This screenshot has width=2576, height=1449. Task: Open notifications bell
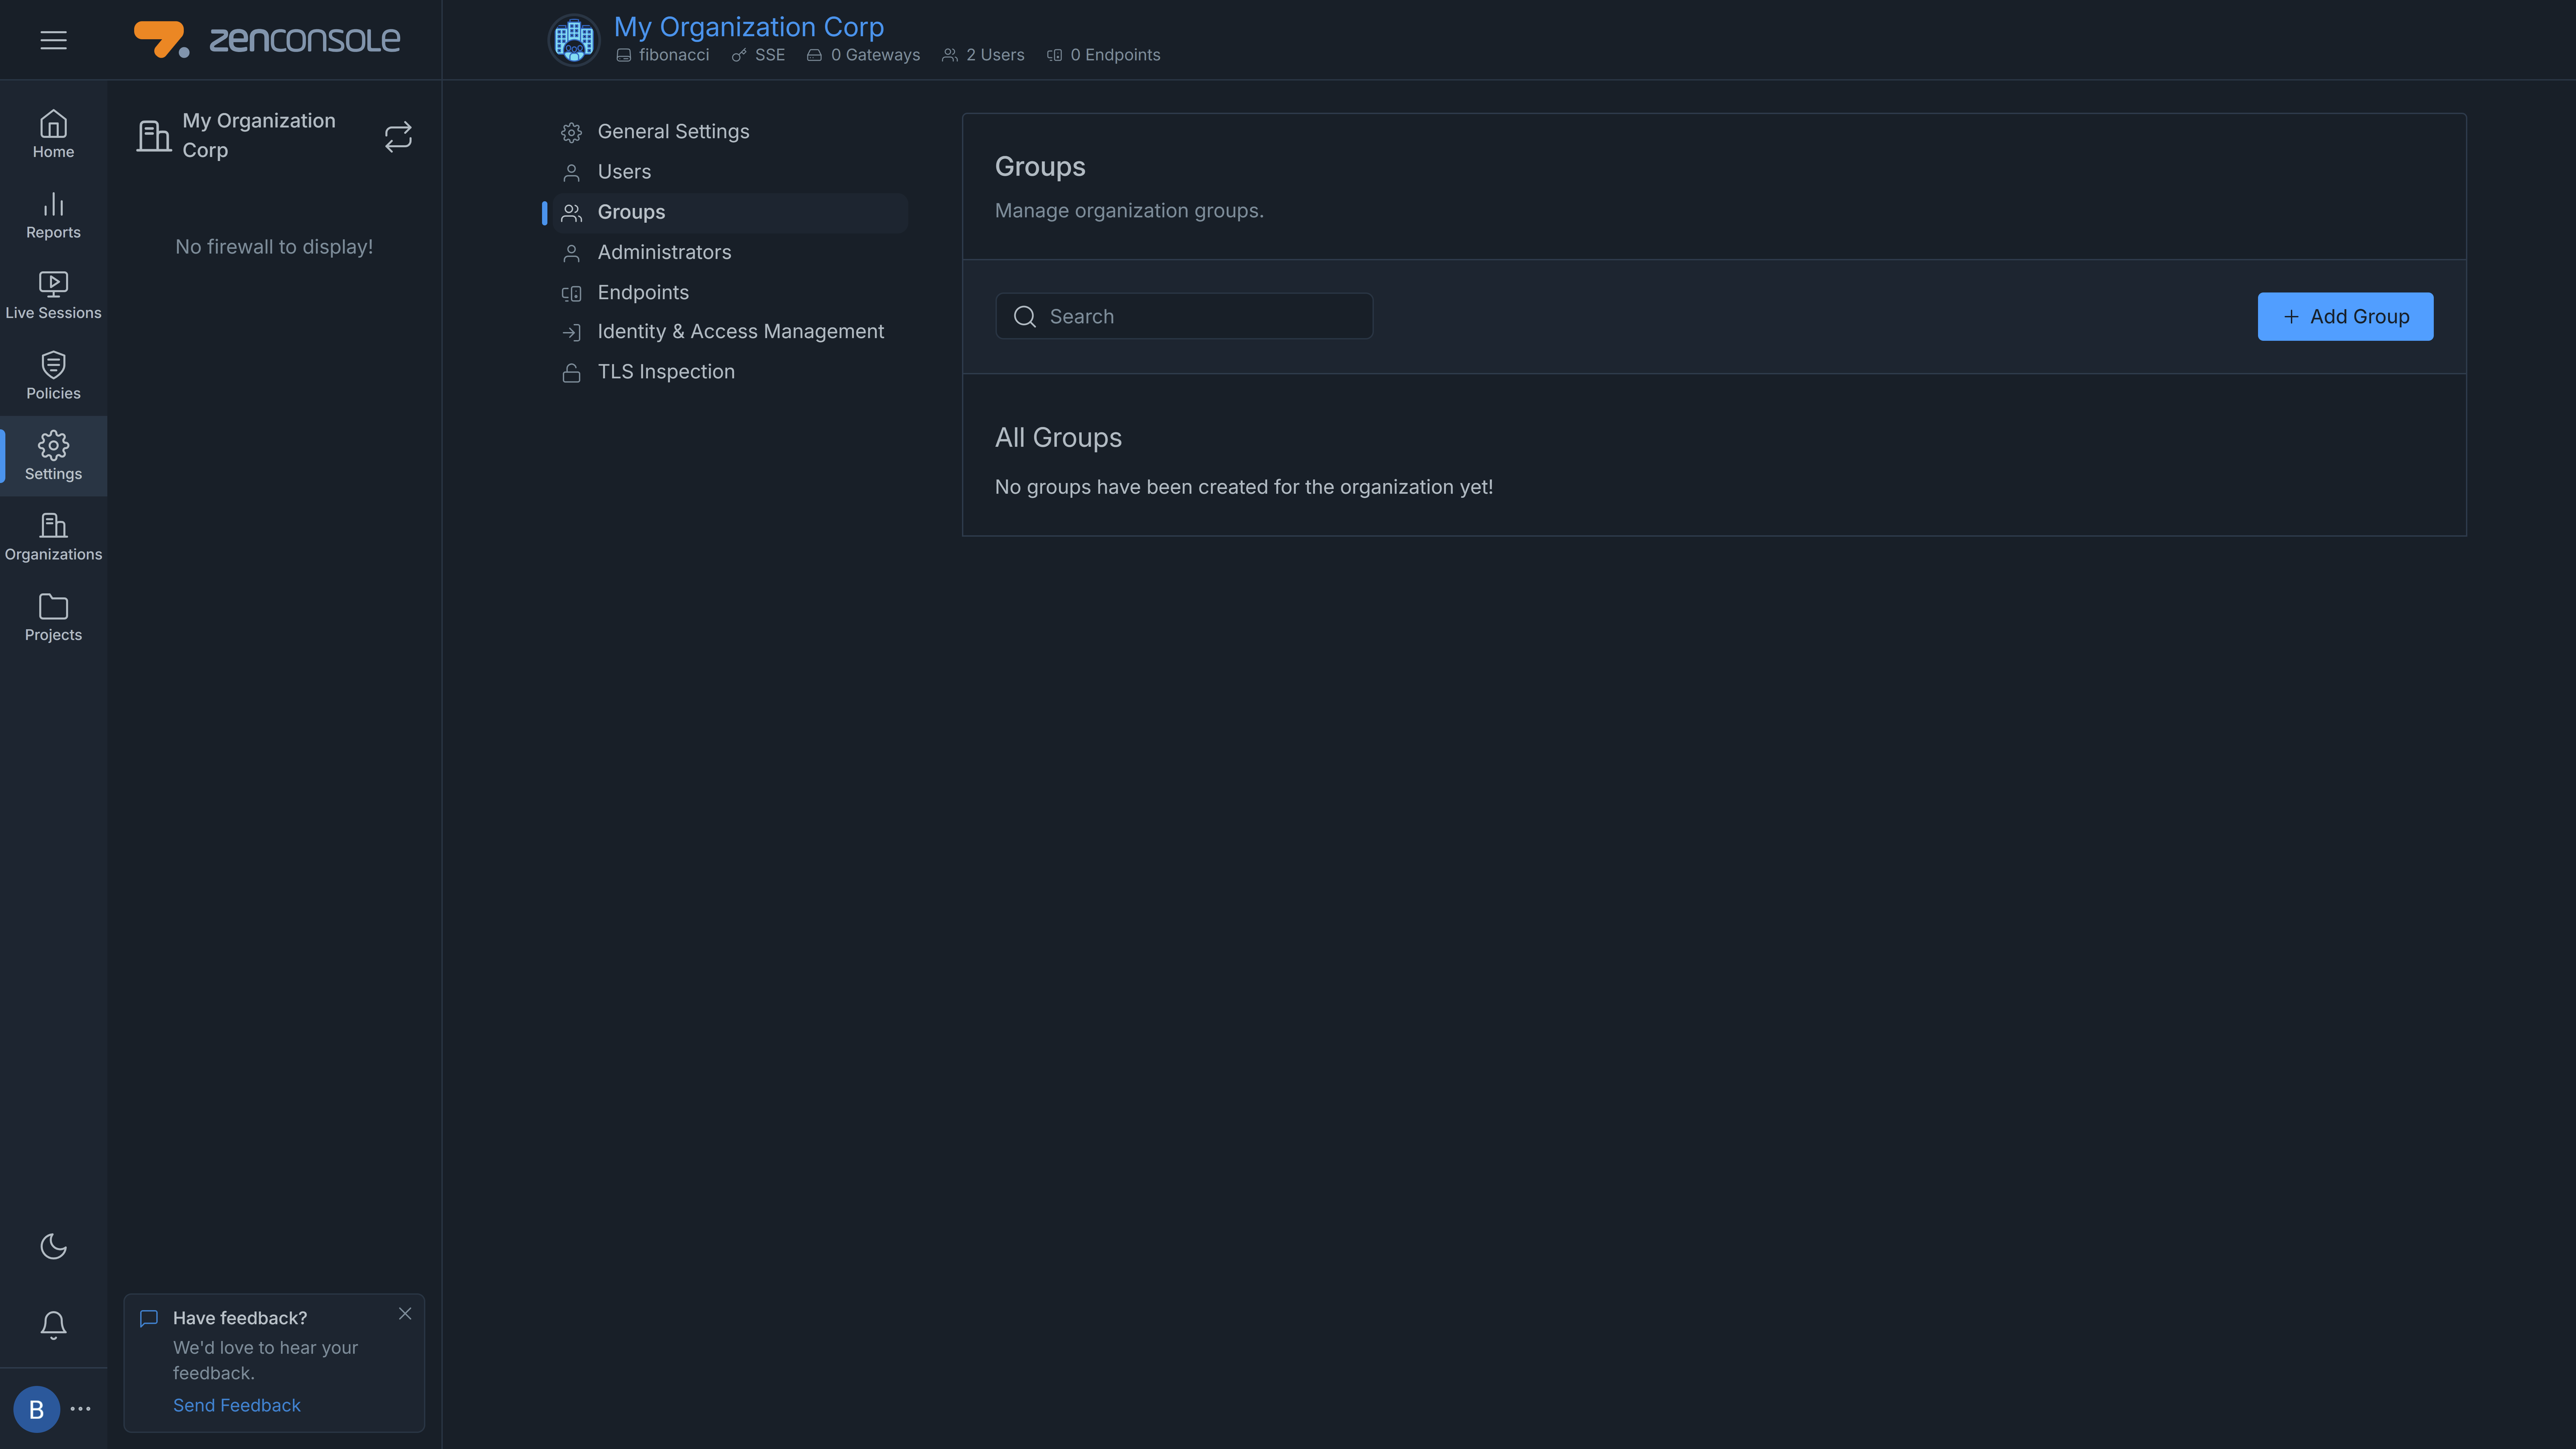click(53, 1325)
